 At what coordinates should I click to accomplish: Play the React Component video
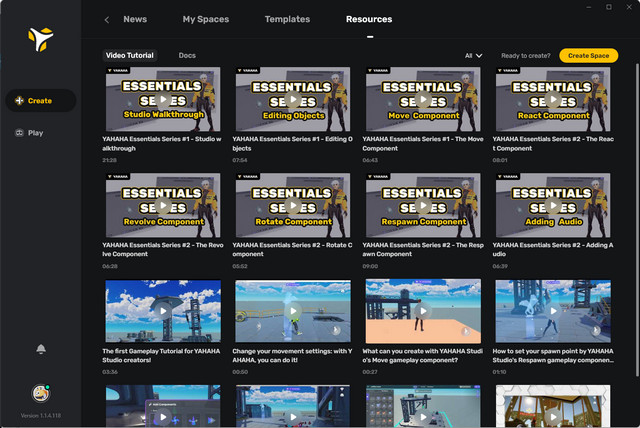click(x=553, y=99)
